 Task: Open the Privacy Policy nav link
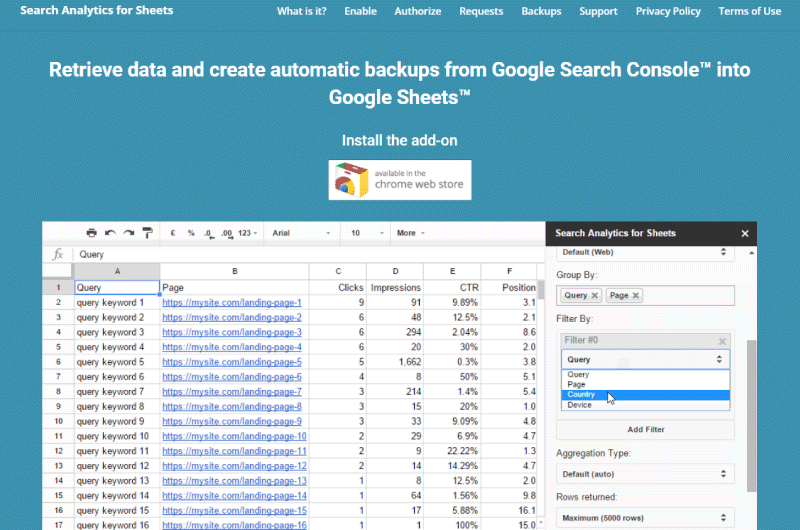[x=668, y=11]
